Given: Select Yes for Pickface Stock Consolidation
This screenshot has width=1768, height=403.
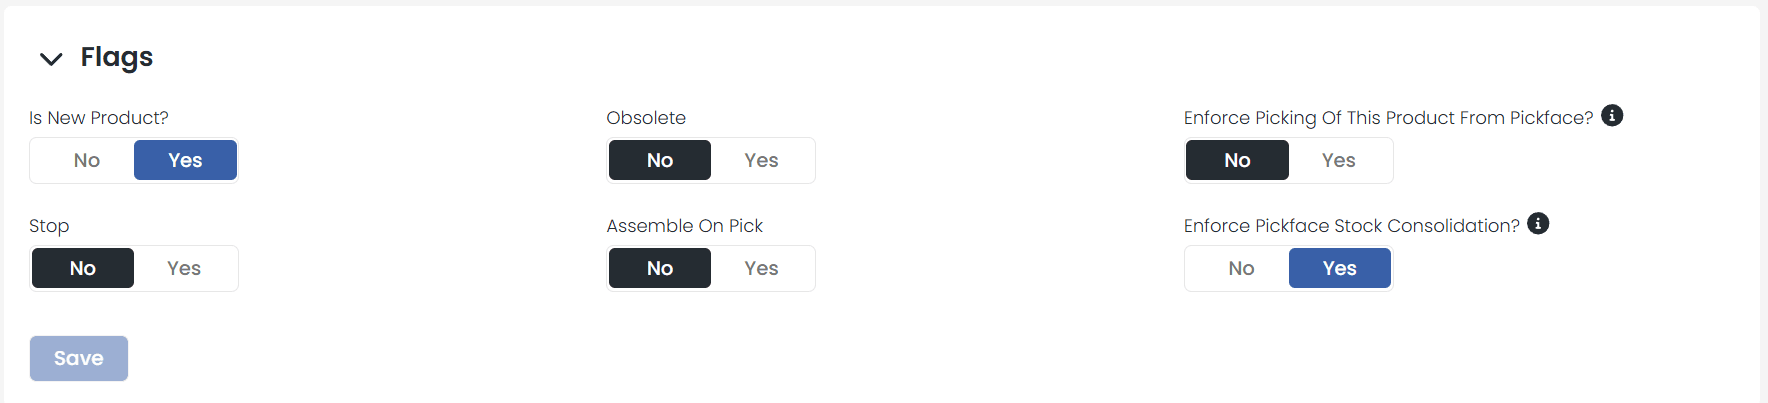Looking at the screenshot, I should 1339,268.
